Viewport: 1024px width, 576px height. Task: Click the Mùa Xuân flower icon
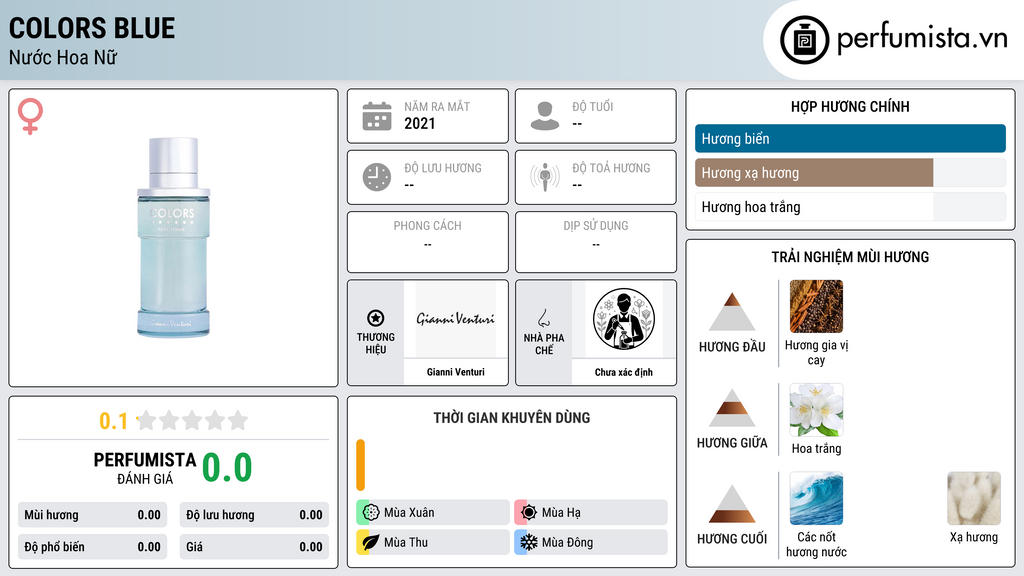tap(371, 512)
